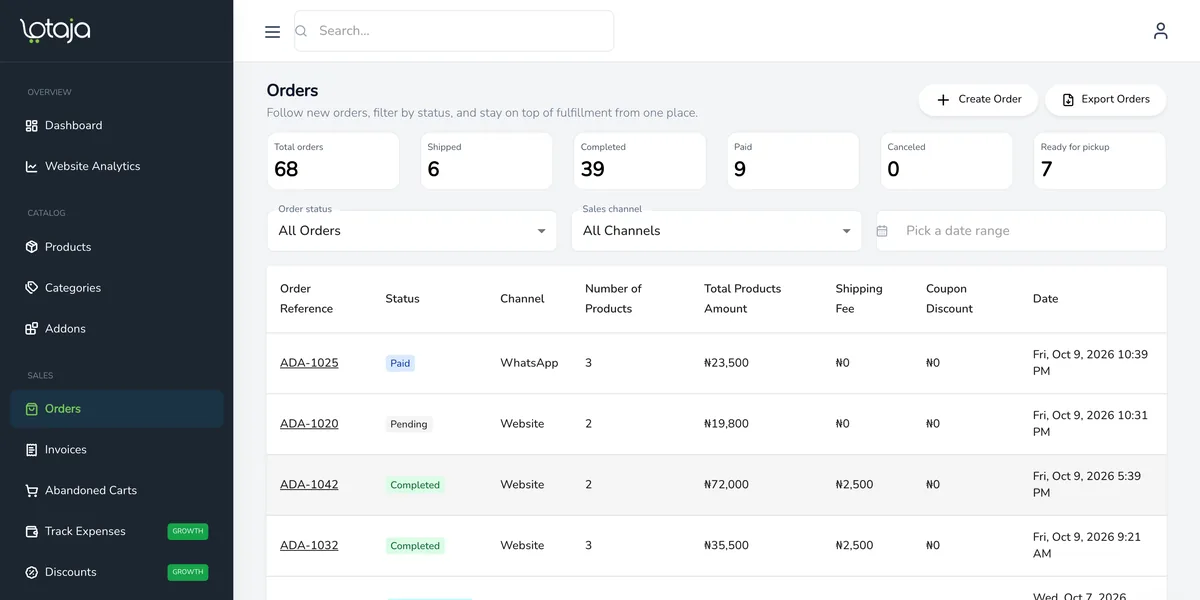Image resolution: width=1200 pixels, height=600 pixels.
Task: Open the Order status dropdown
Action: 412,231
